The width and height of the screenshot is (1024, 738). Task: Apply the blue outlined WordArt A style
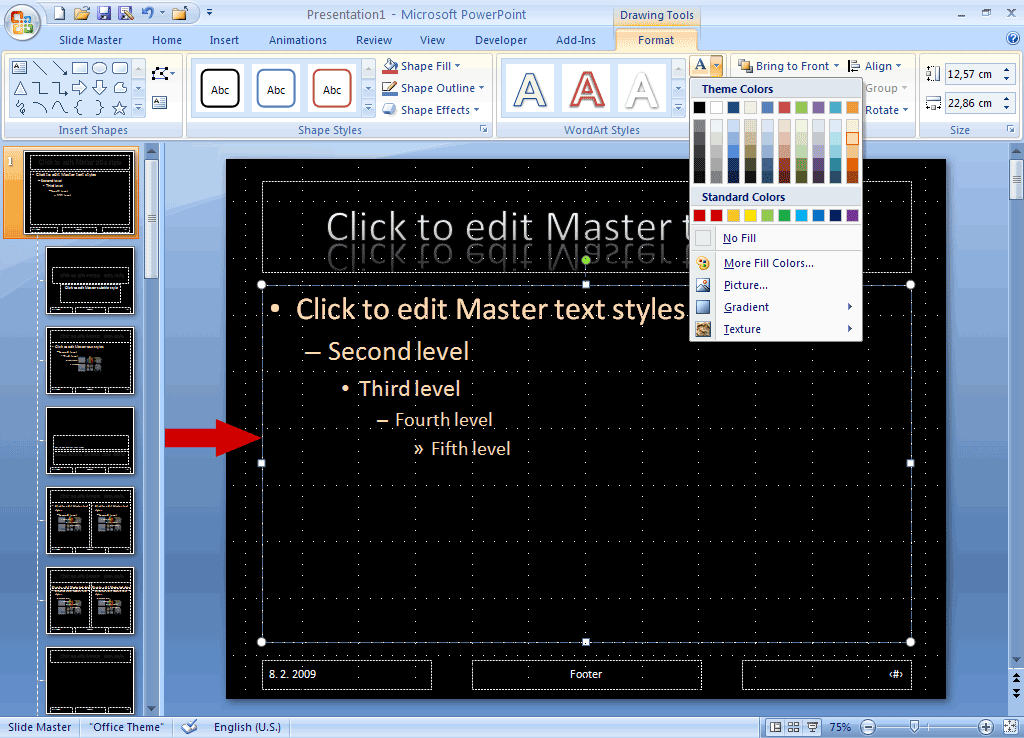click(x=530, y=89)
